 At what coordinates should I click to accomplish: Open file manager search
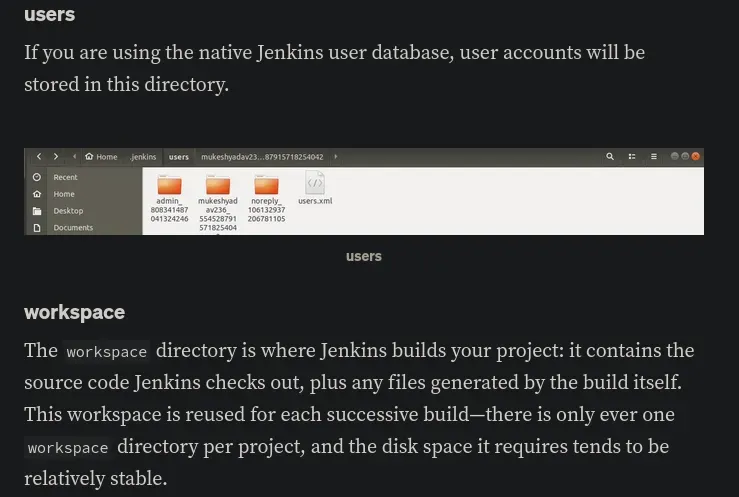(610, 156)
